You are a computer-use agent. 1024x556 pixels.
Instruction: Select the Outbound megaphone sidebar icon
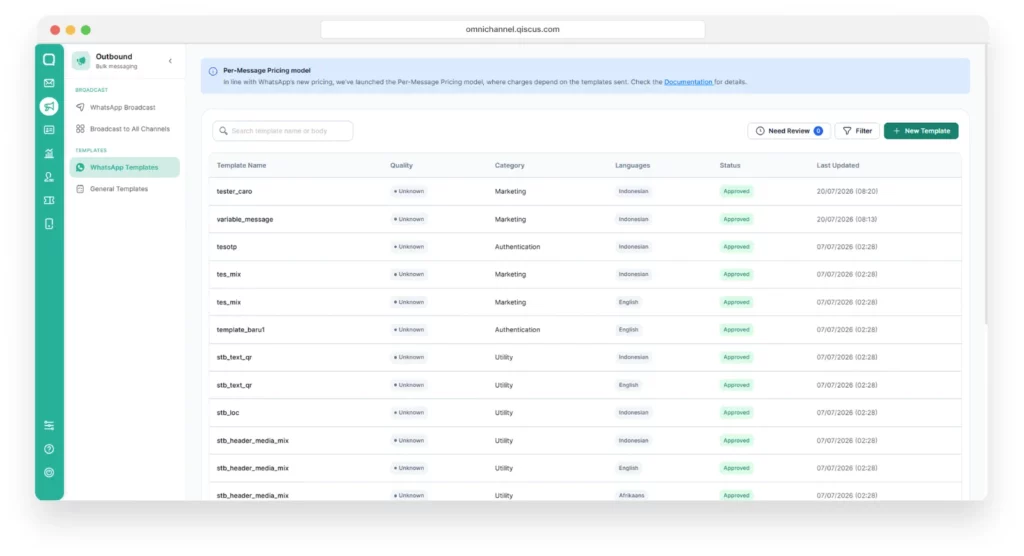pyautogui.click(x=49, y=106)
